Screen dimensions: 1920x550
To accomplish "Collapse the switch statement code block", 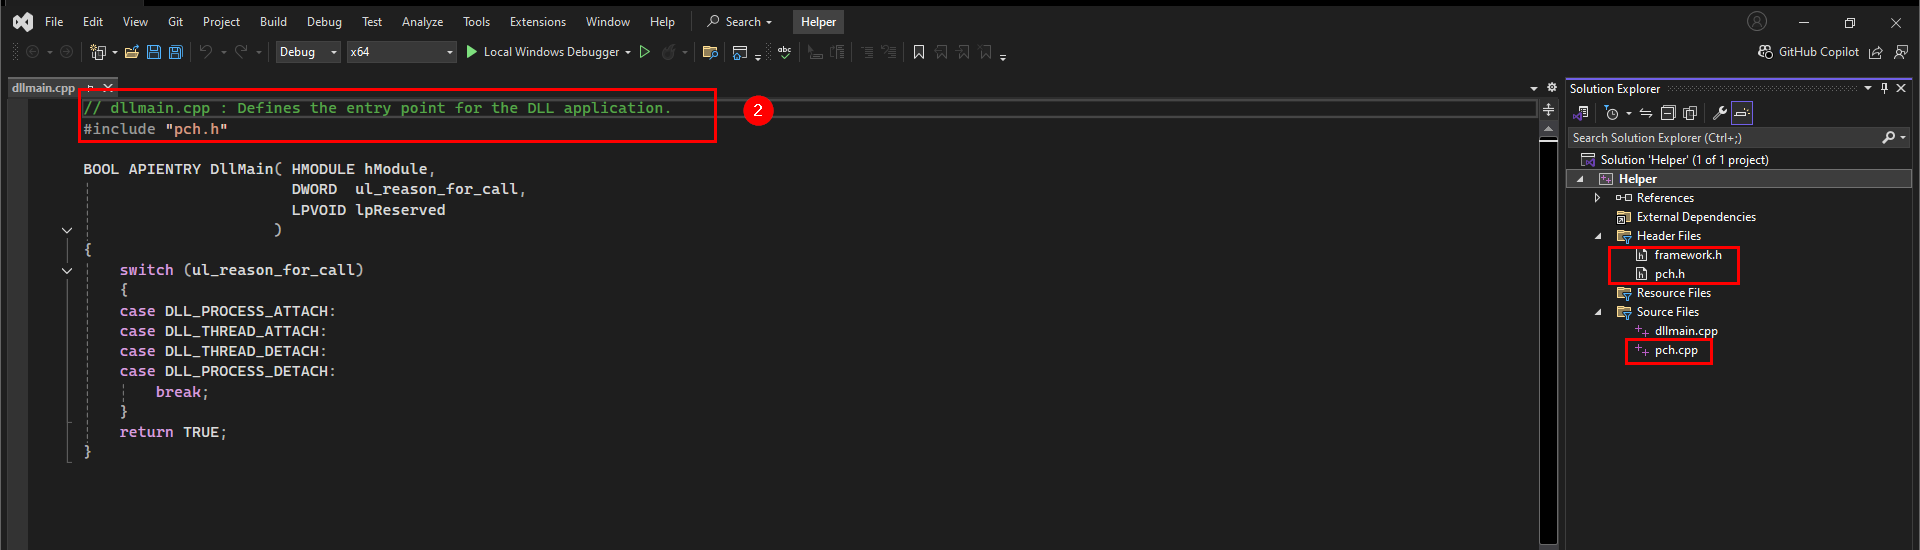I will pyautogui.click(x=67, y=270).
